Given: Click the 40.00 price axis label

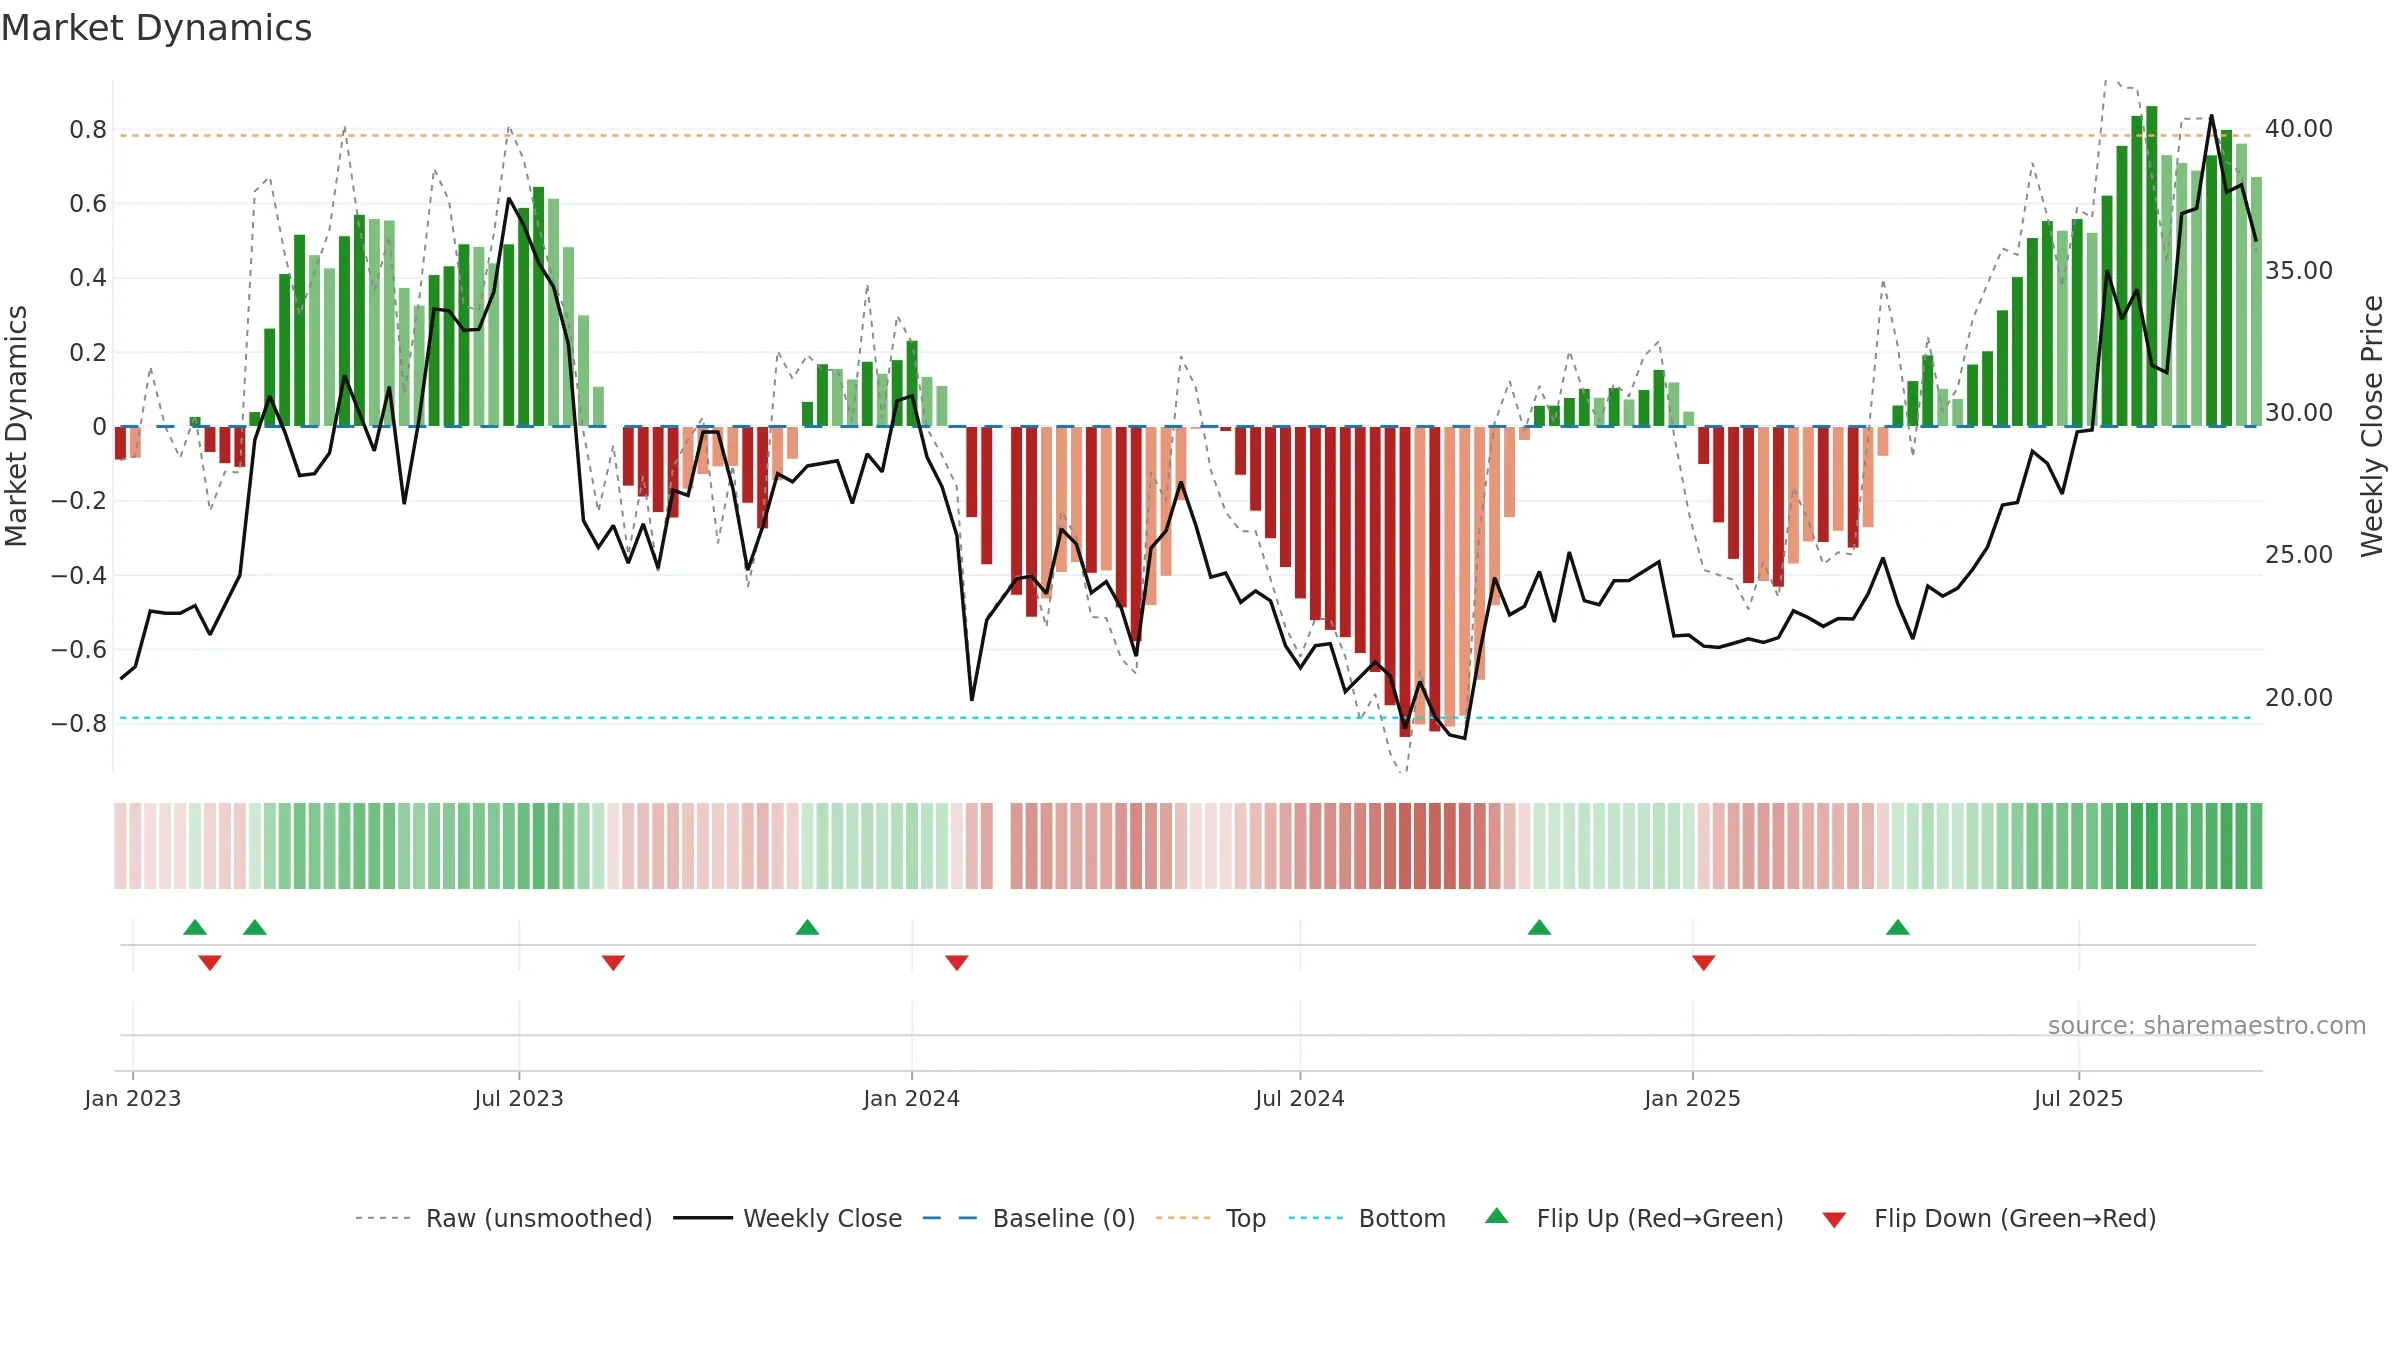Looking at the screenshot, I should point(2299,129).
